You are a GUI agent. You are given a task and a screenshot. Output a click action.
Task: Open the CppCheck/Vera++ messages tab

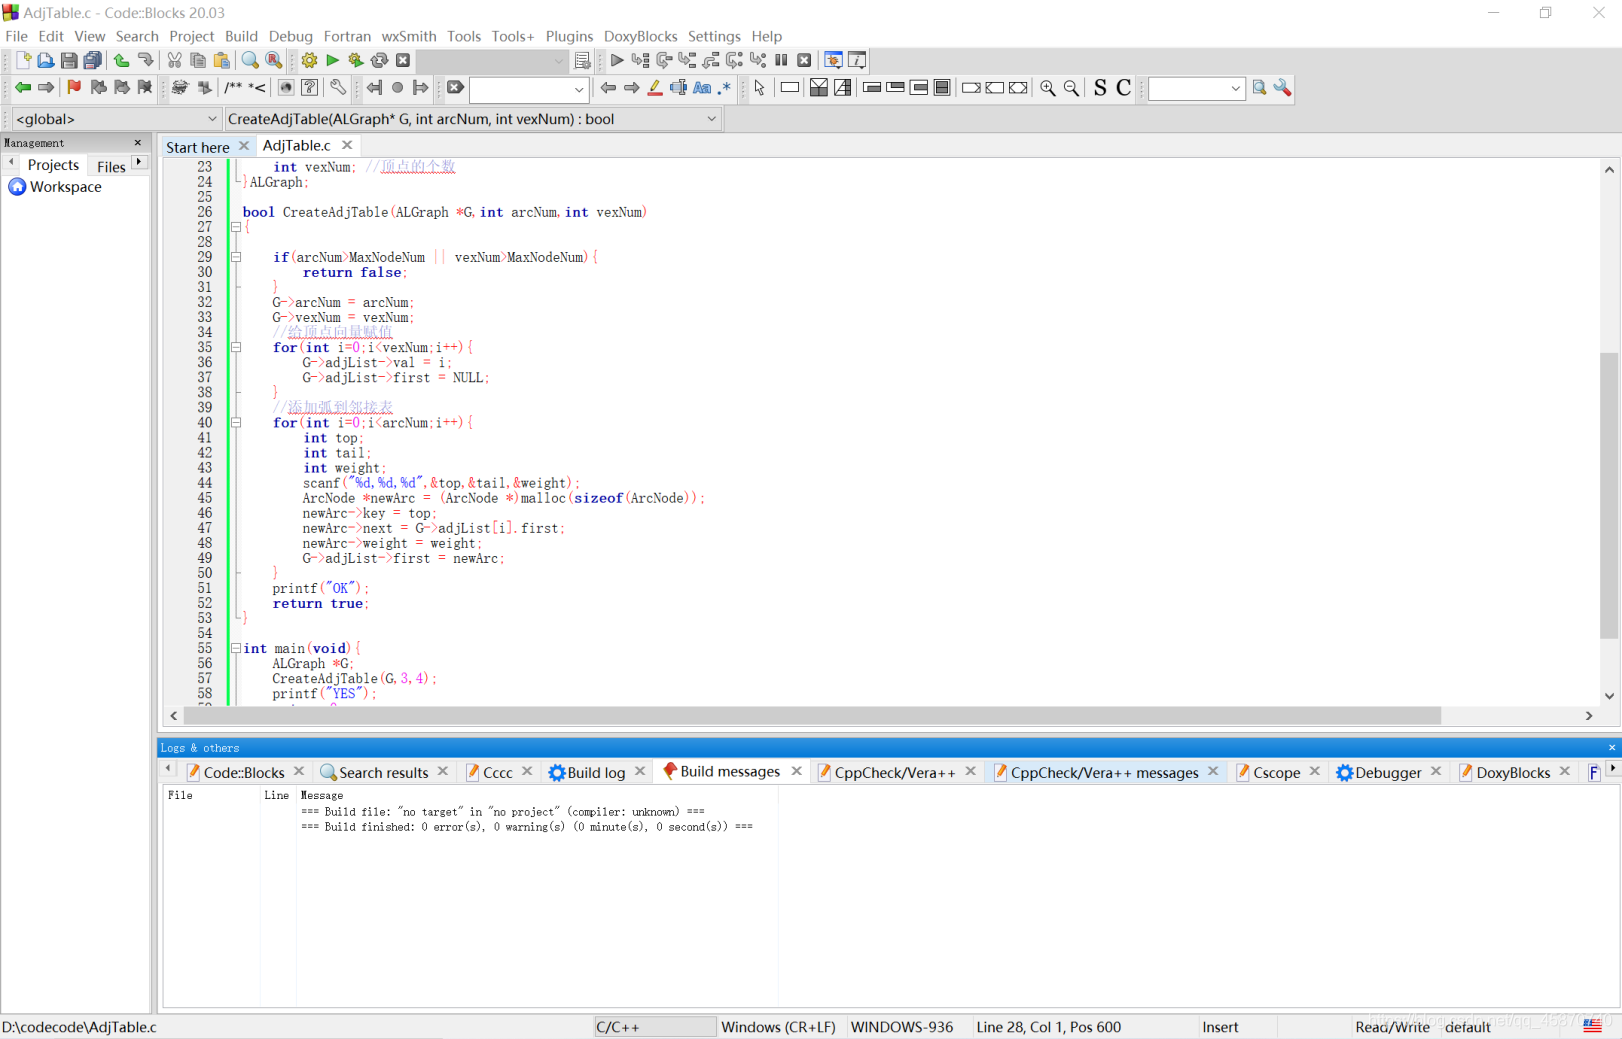(x=1104, y=772)
